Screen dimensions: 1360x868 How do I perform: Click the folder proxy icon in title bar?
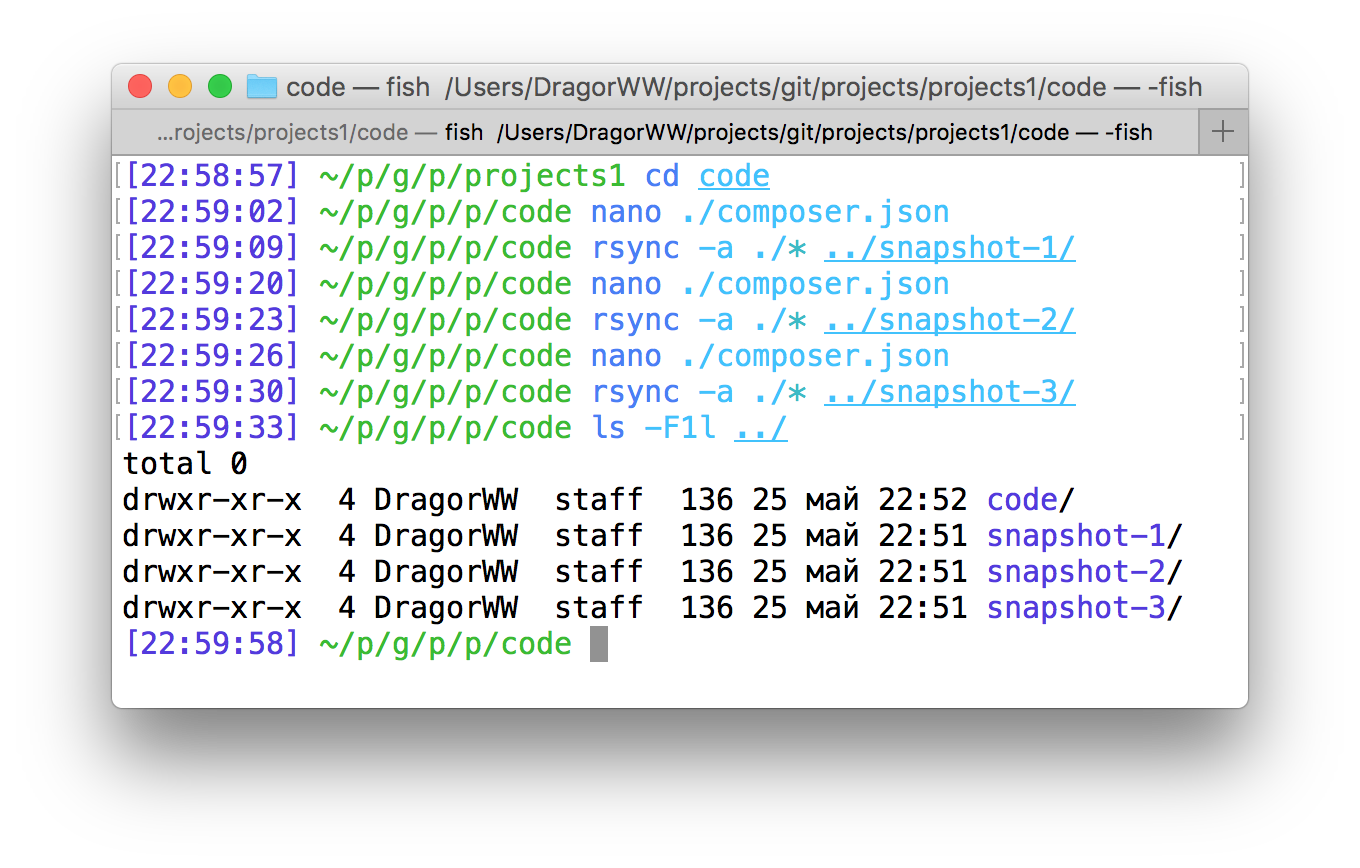pos(262,87)
